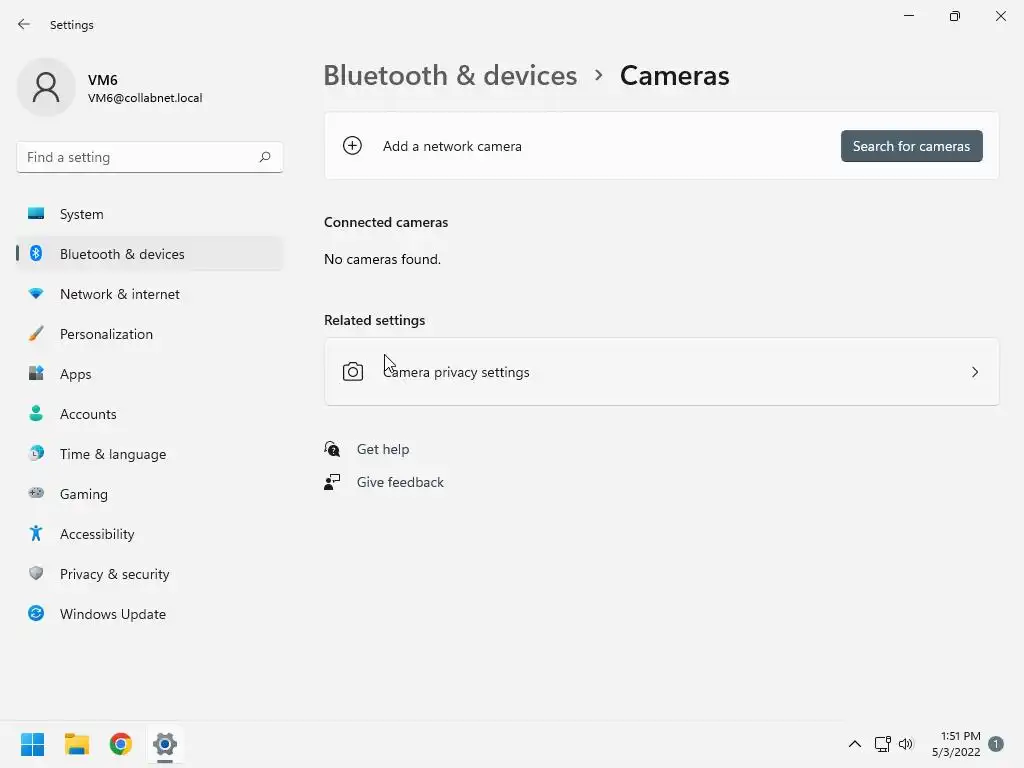Image resolution: width=1024 pixels, height=768 pixels.
Task: Open Google Chrome from the taskbar
Action: [x=121, y=744]
